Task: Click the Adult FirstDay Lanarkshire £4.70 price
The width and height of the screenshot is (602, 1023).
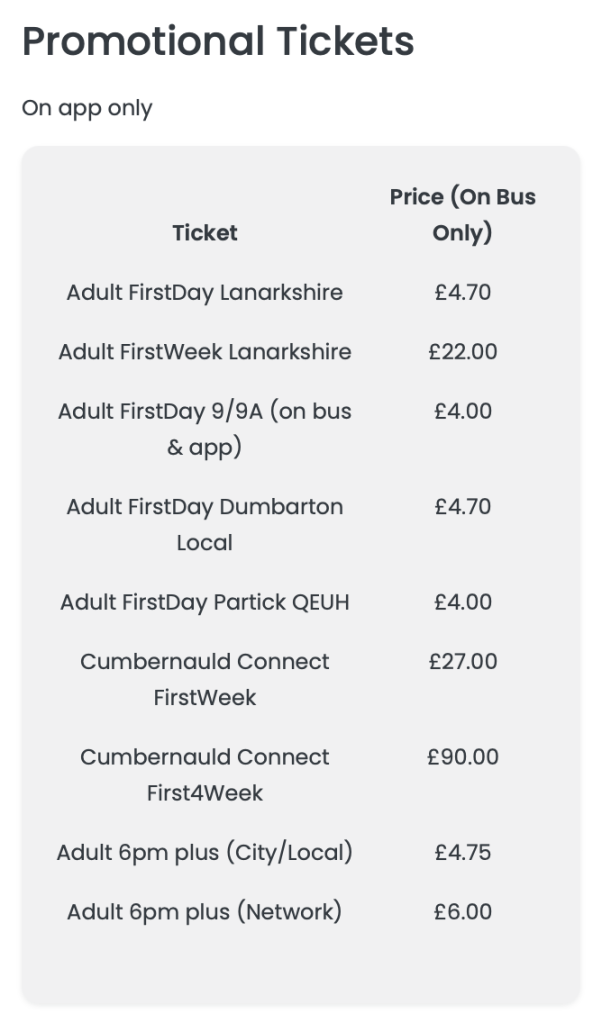Action: 462,293
